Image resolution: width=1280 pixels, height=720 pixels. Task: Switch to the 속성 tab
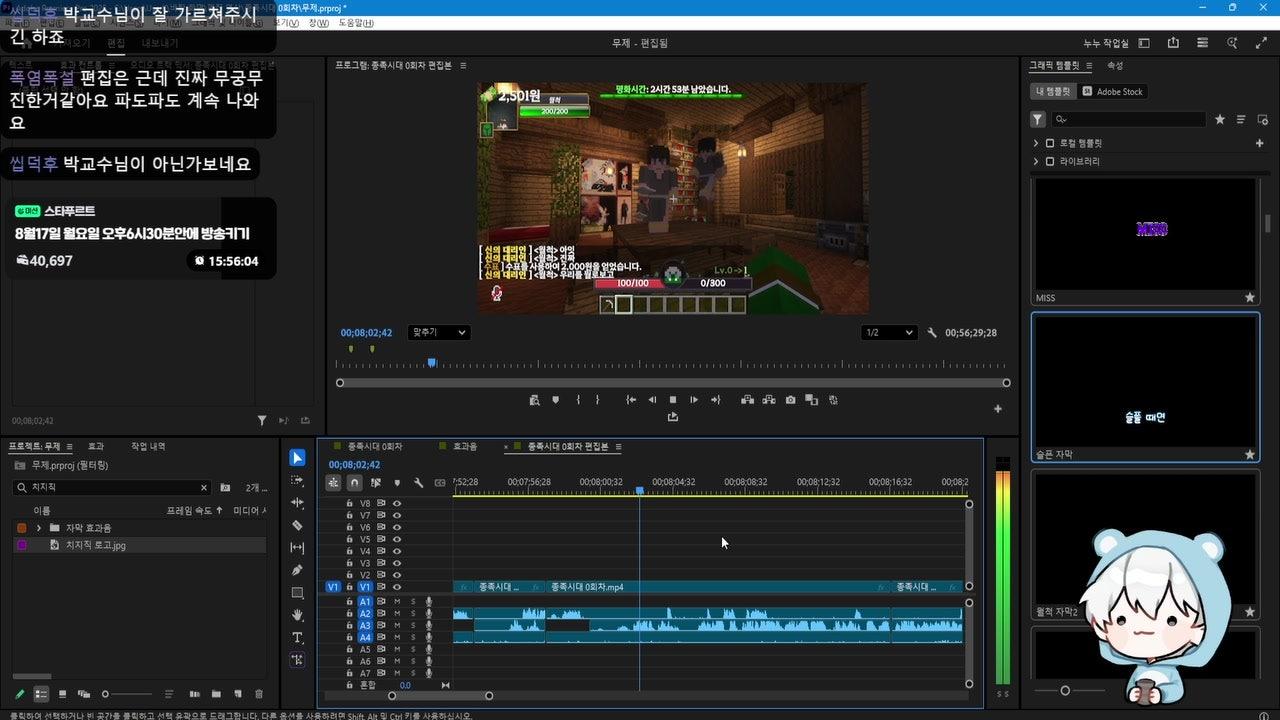[1115, 66]
